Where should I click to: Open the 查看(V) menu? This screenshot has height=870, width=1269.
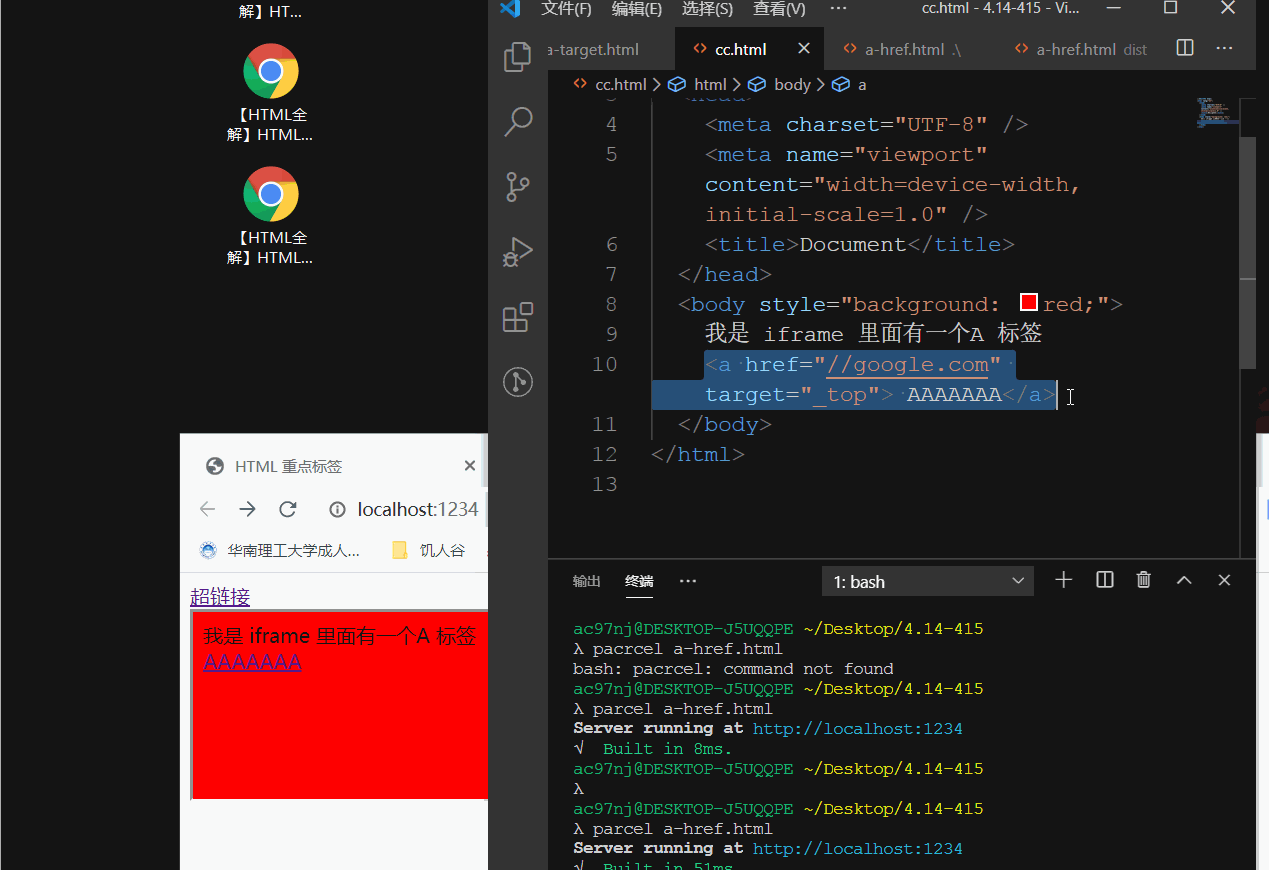tap(779, 9)
